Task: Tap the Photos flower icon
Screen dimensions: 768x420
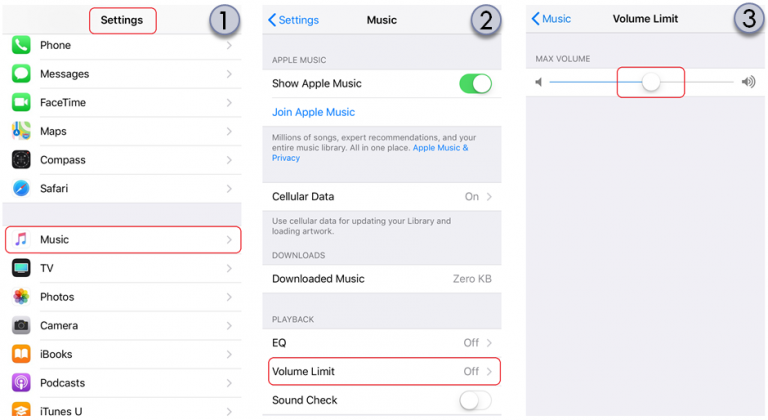Action: point(21,296)
